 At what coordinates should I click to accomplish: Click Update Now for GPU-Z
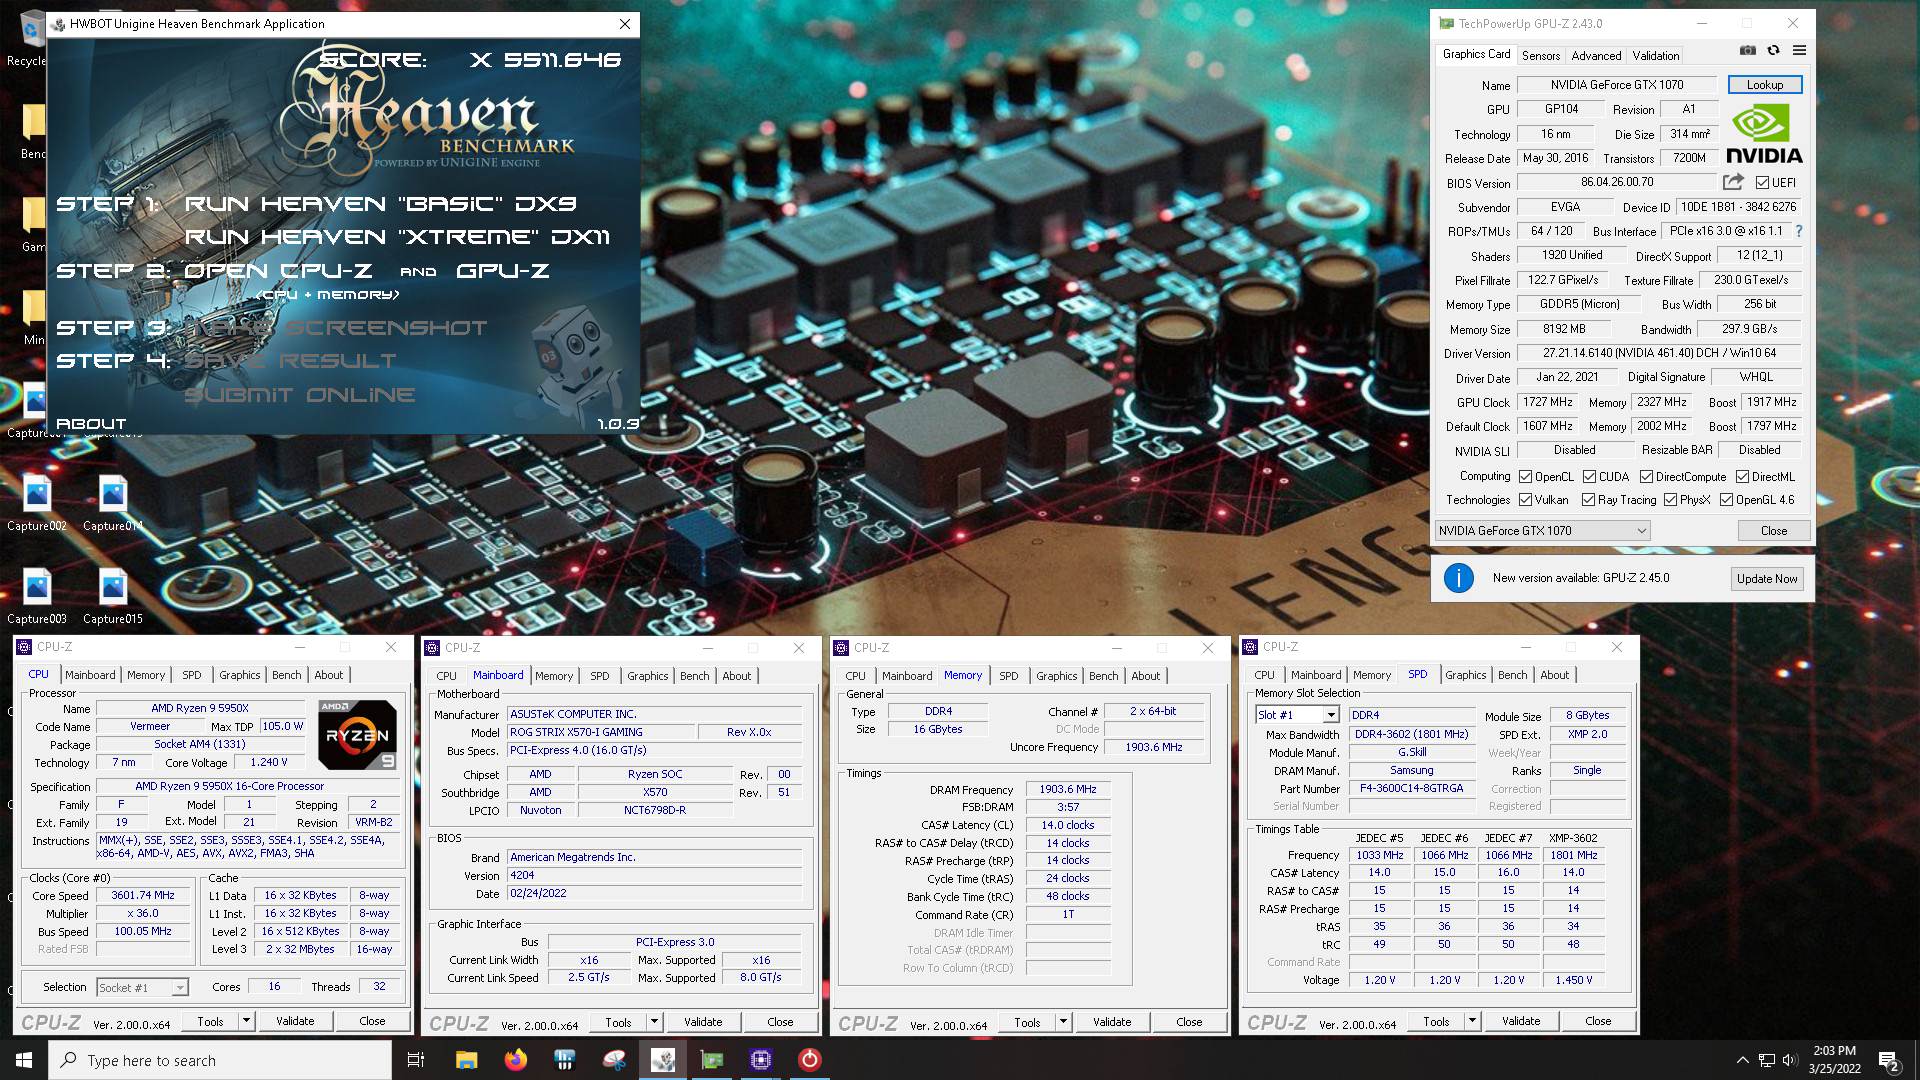tap(1767, 579)
